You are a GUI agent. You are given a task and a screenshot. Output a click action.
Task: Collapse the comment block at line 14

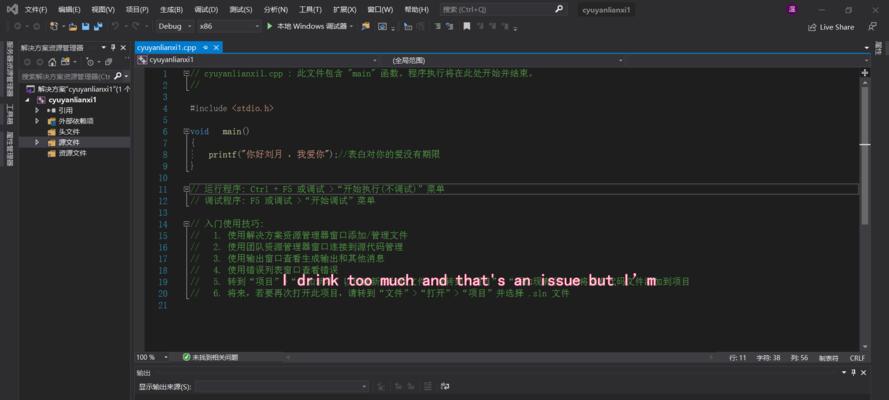[x=187, y=224]
